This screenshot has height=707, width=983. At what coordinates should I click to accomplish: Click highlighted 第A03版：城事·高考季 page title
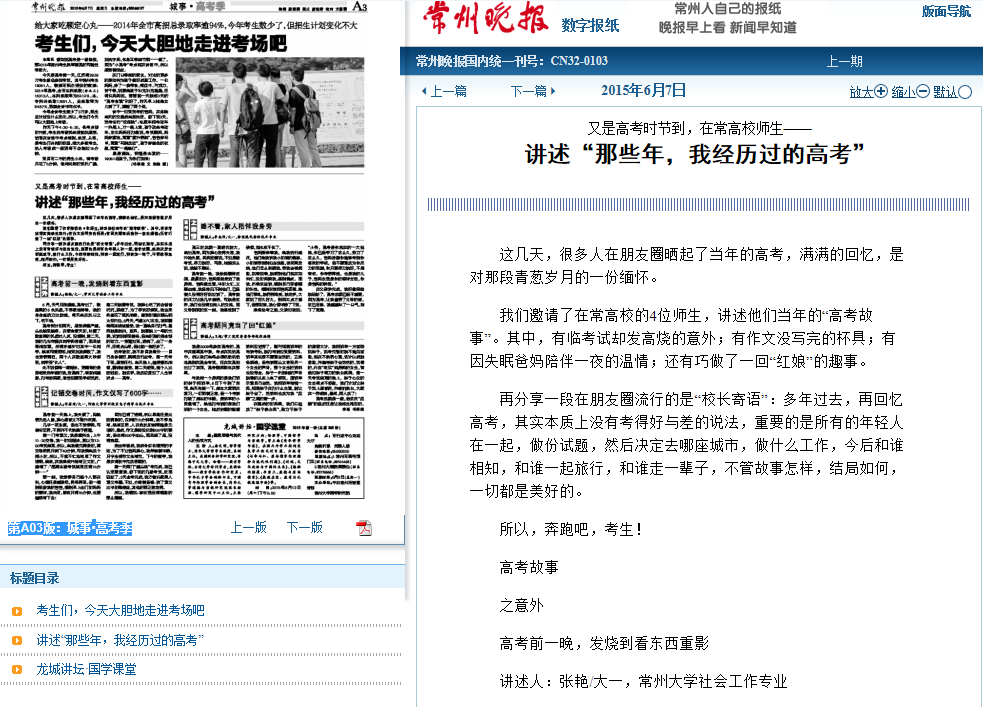point(70,528)
